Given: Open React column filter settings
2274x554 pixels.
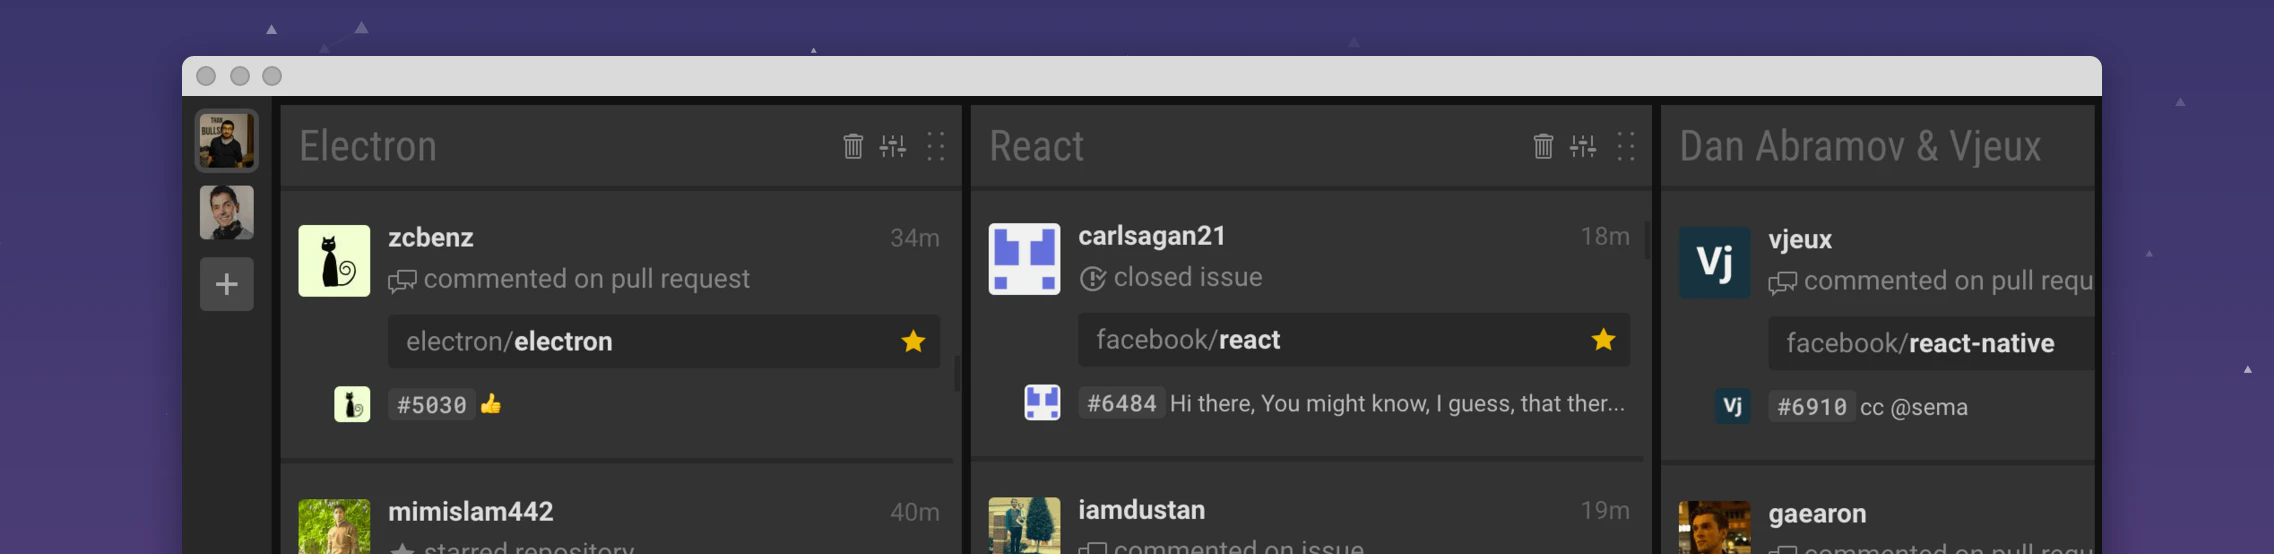Looking at the screenshot, I should click(1583, 146).
